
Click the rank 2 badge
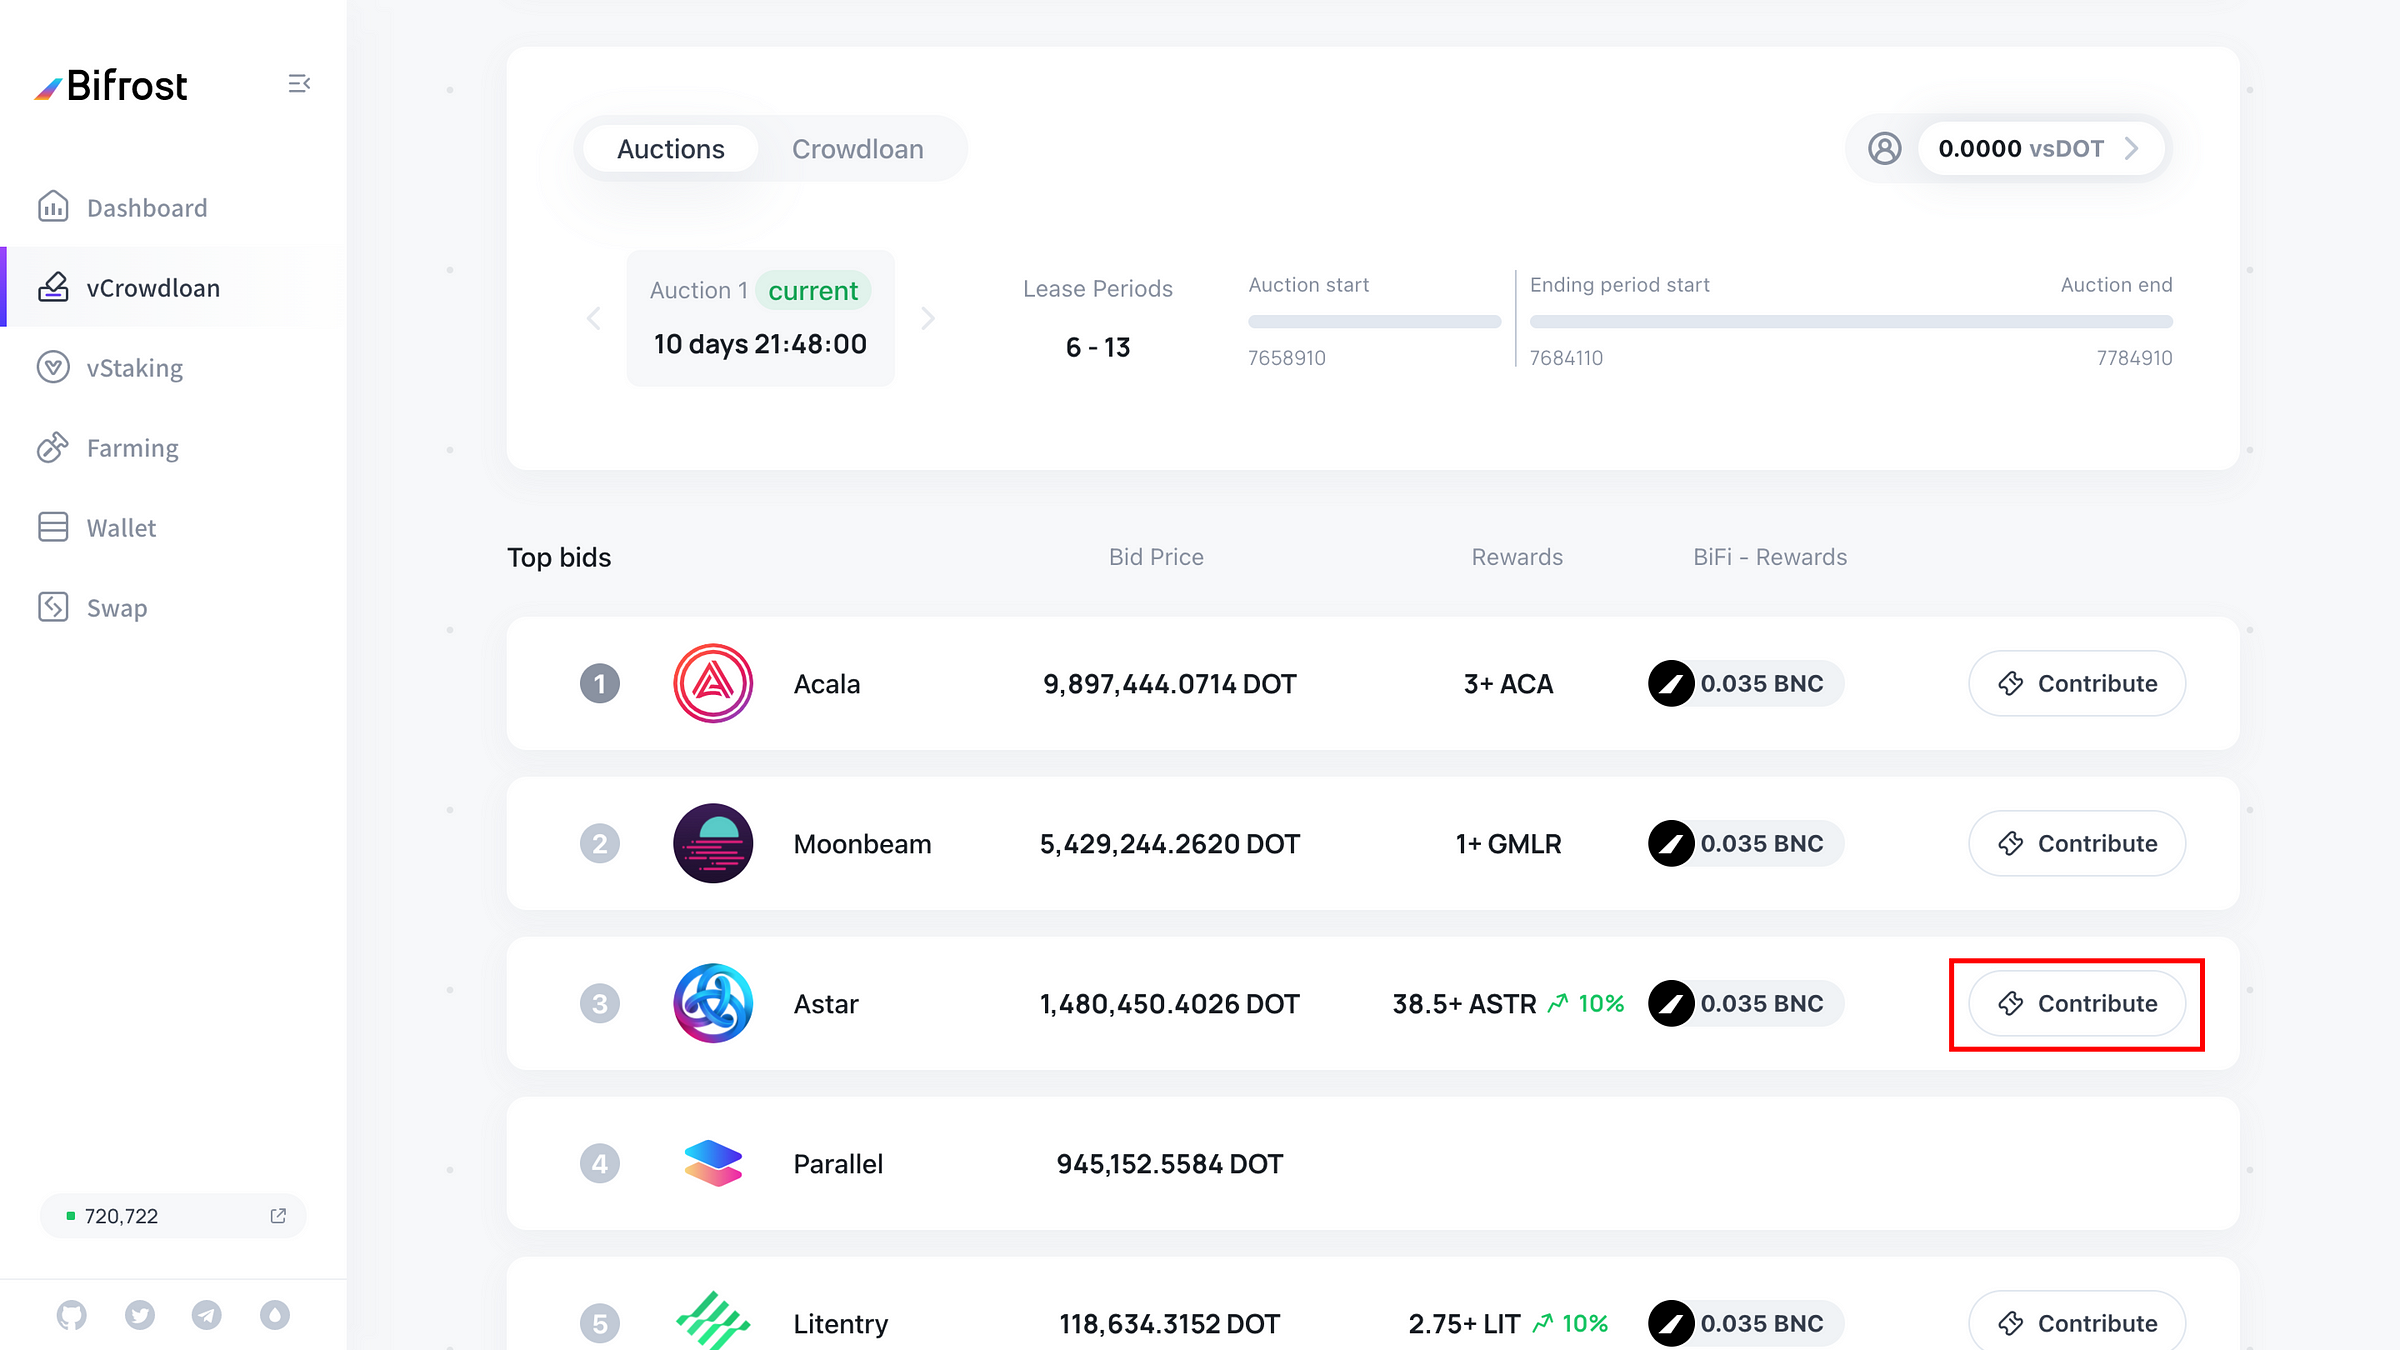click(x=600, y=843)
